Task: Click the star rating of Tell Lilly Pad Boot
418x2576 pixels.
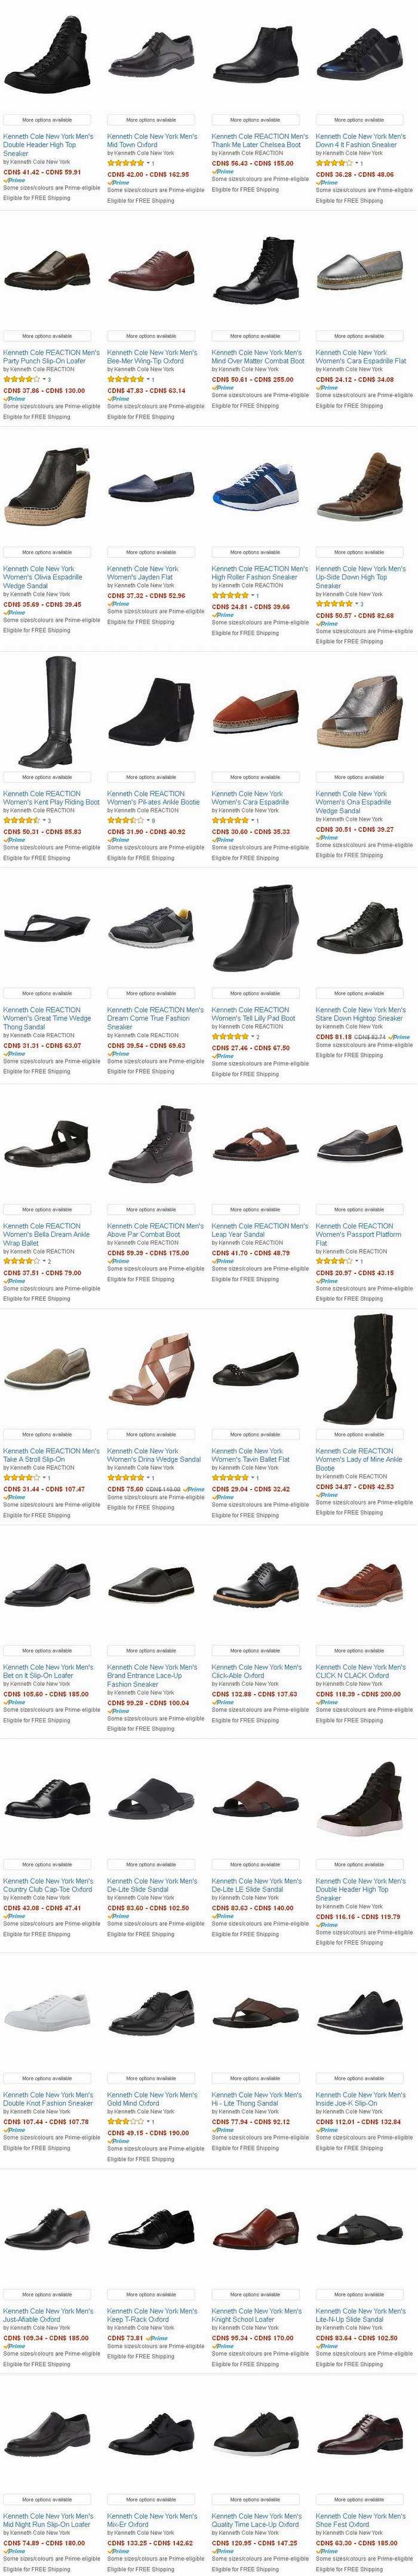Action: pyautogui.click(x=230, y=1037)
